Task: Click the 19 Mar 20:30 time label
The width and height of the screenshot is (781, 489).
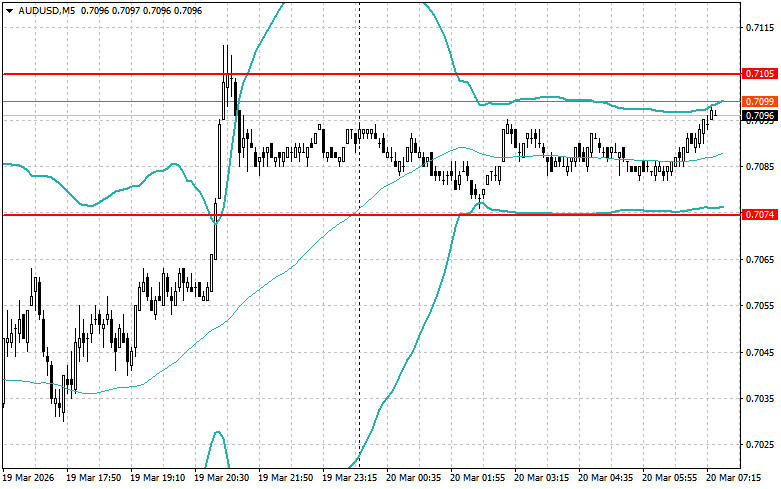Action: [x=222, y=478]
